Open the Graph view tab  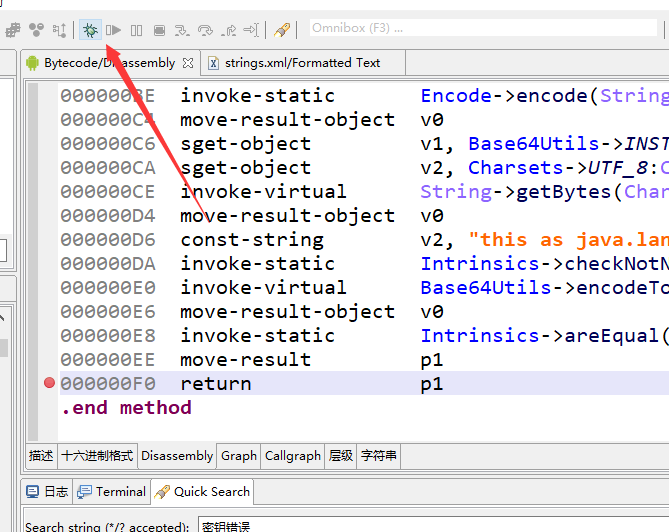coord(239,456)
